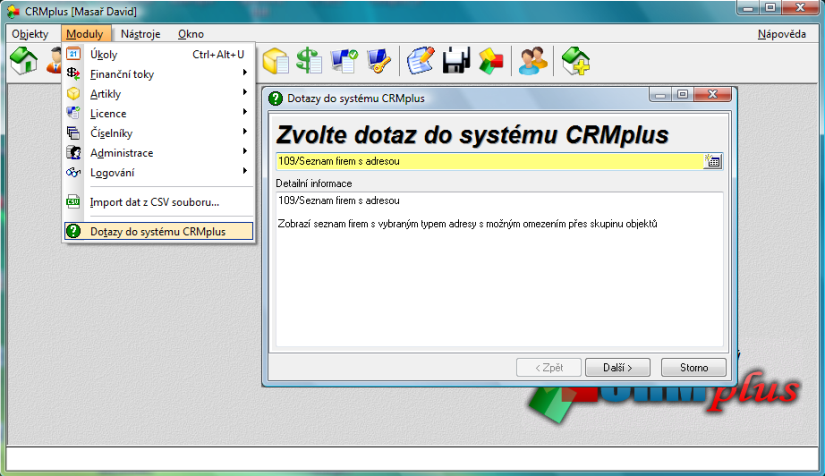The height and width of the screenshot is (476, 825).
Task: Click the Detailní informace text area
Action: (499, 269)
